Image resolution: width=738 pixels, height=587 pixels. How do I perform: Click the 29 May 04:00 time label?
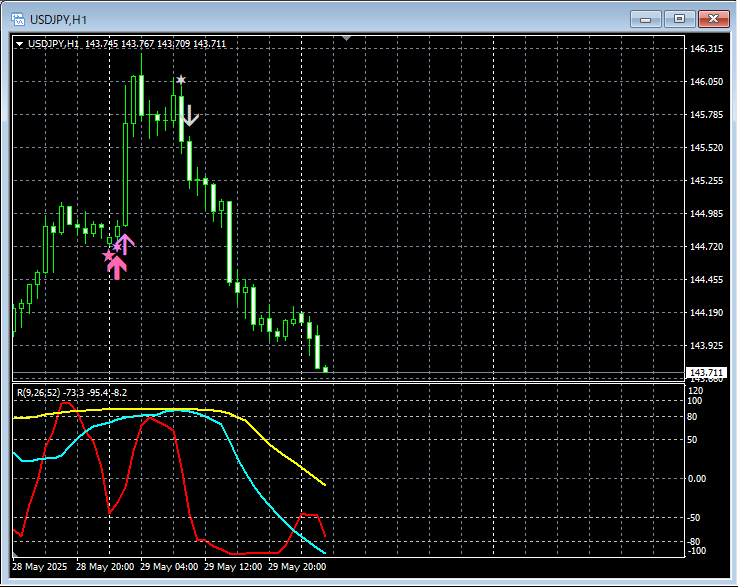click(x=169, y=567)
